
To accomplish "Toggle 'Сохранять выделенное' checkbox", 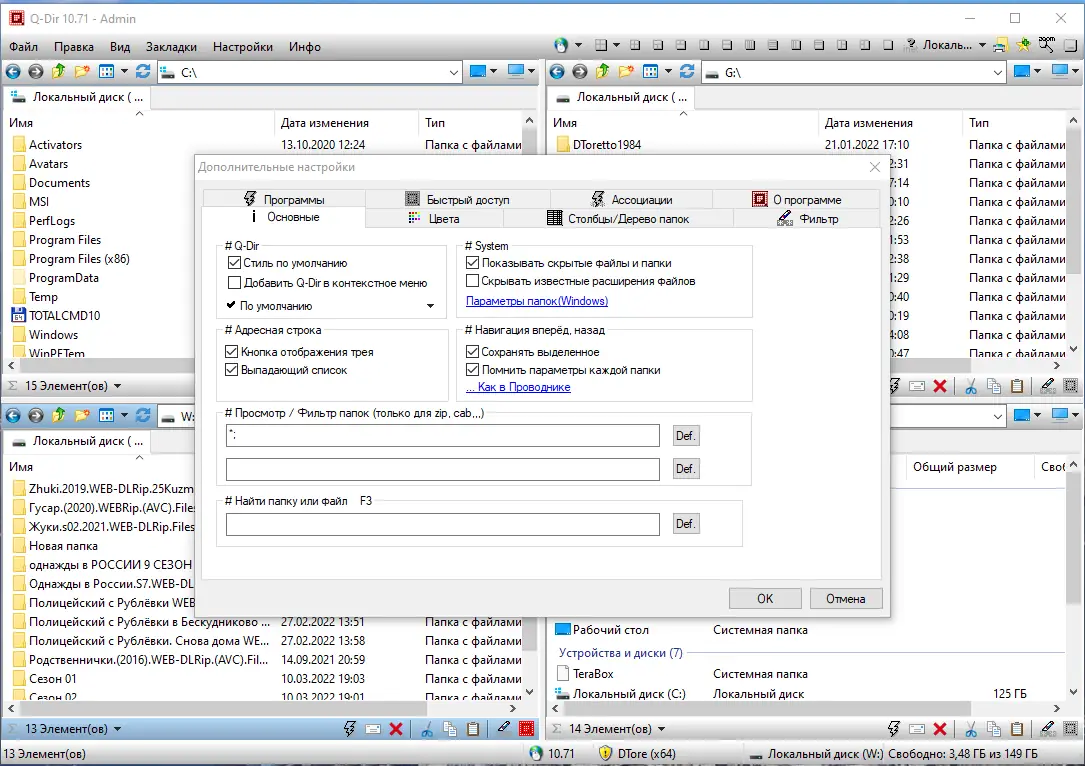I will pyautogui.click(x=473, y=352).
